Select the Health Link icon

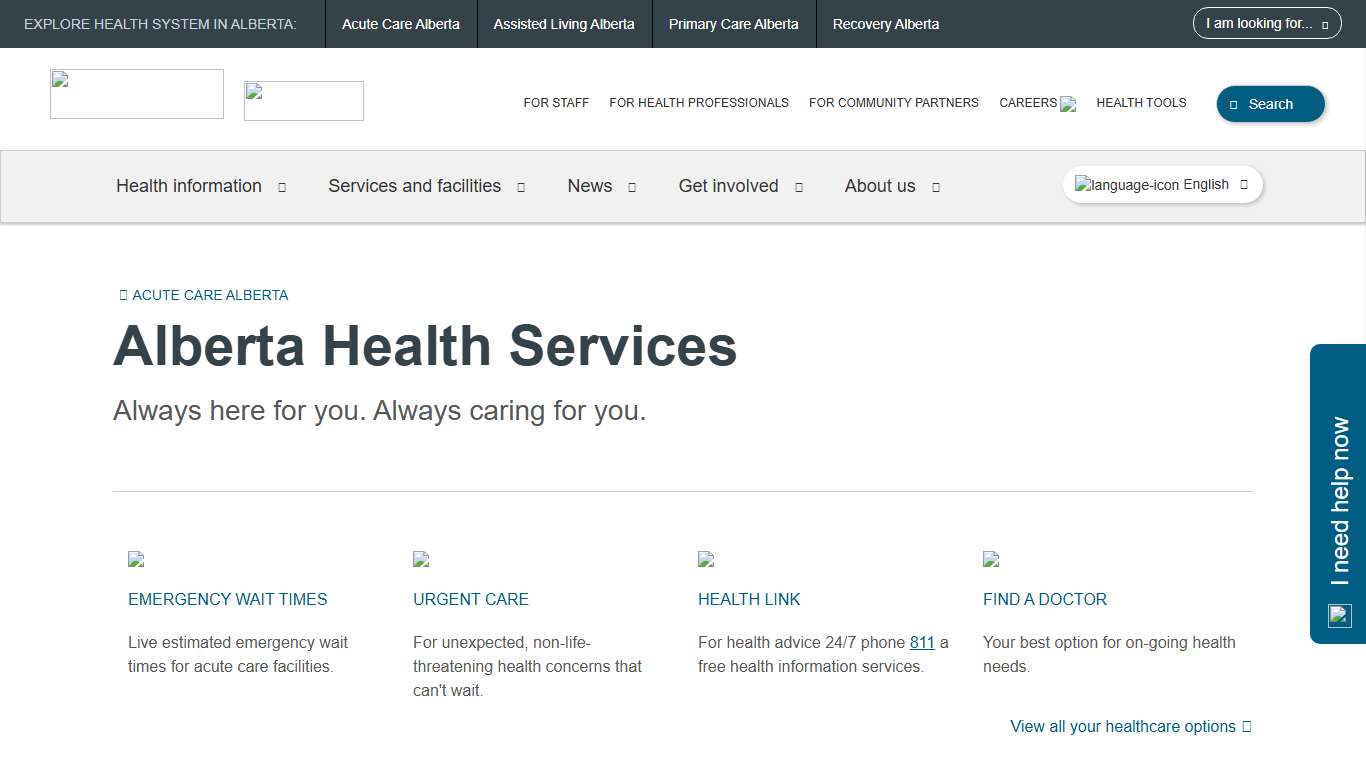coord(706,559)
